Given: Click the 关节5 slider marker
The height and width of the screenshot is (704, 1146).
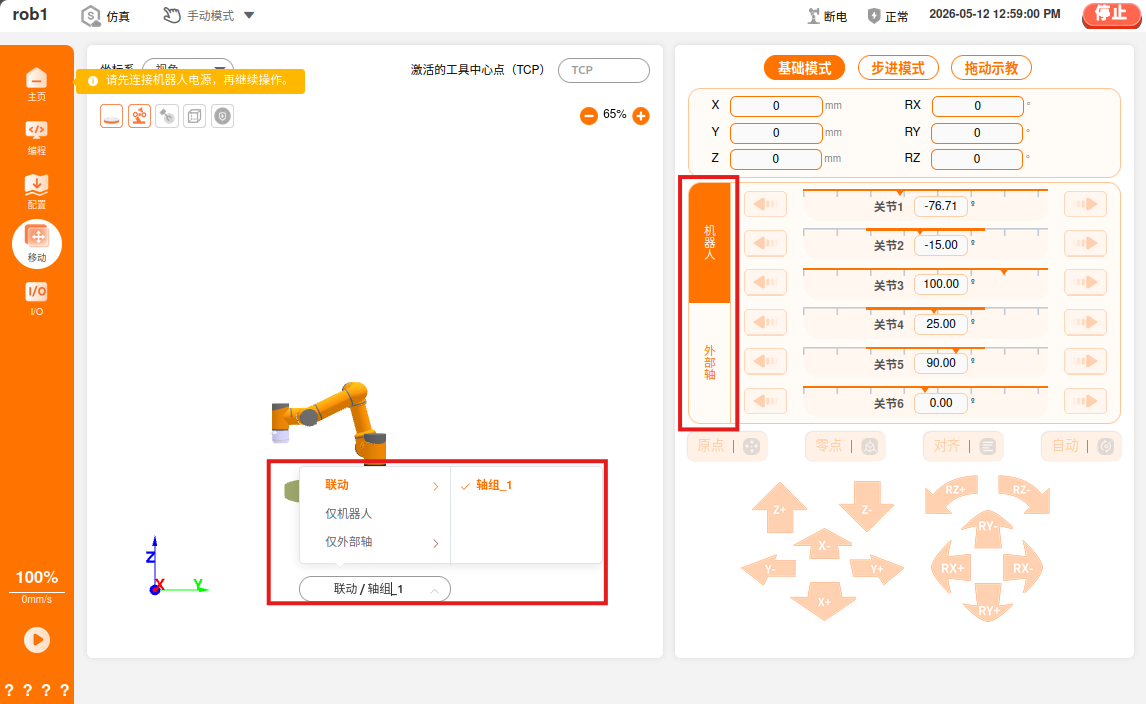Looking at the screenshot, I should (x=955, y=351).
